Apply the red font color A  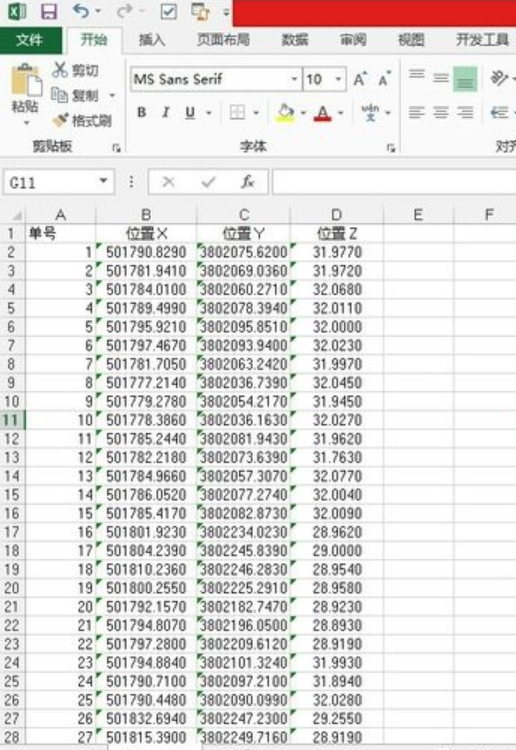[323, 113]
